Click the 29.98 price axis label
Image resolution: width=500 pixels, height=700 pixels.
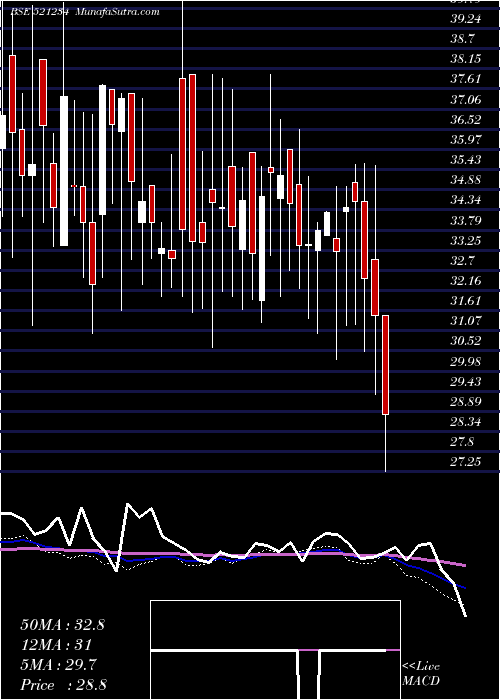pyautogui.click(x=466, y=361)
